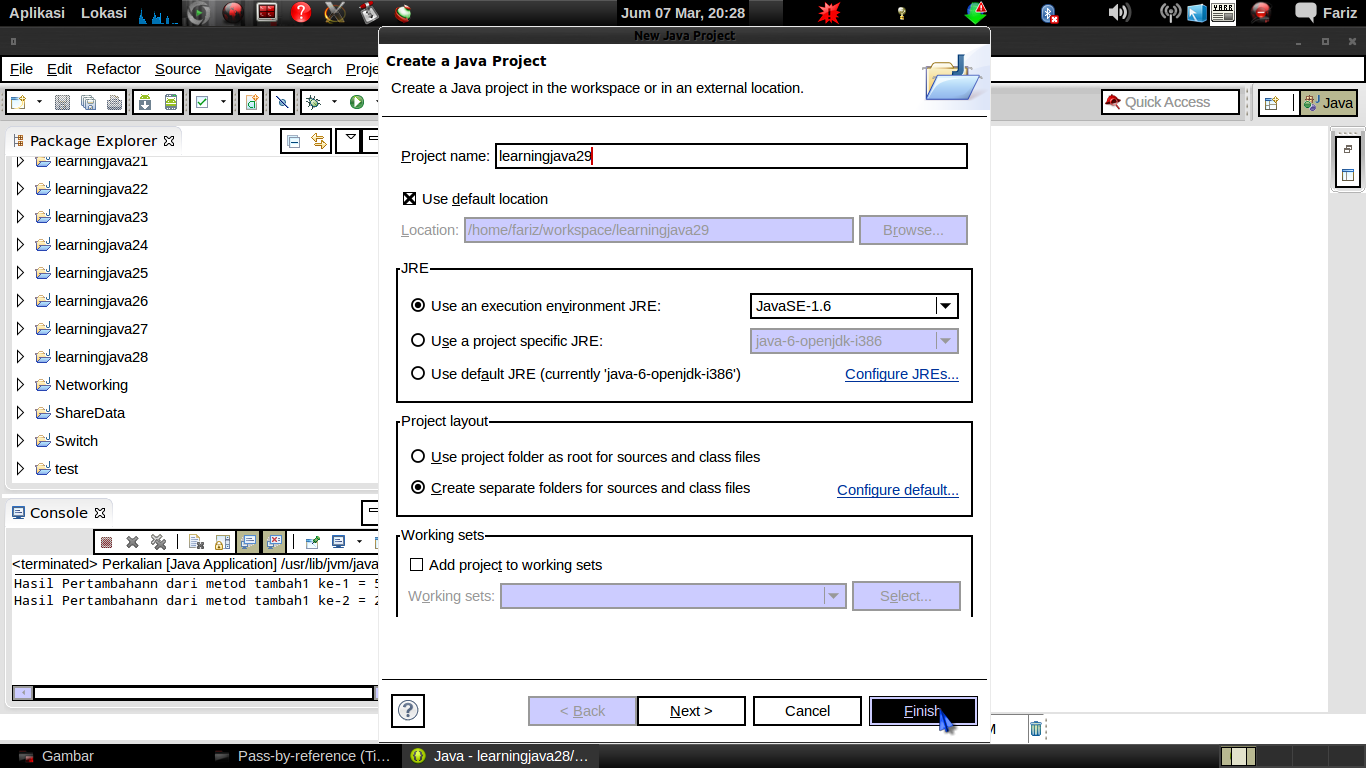The image size is (1366, 768).
Task: Toggle Show Console on standard error icon
Action: [x=274, y=542]
